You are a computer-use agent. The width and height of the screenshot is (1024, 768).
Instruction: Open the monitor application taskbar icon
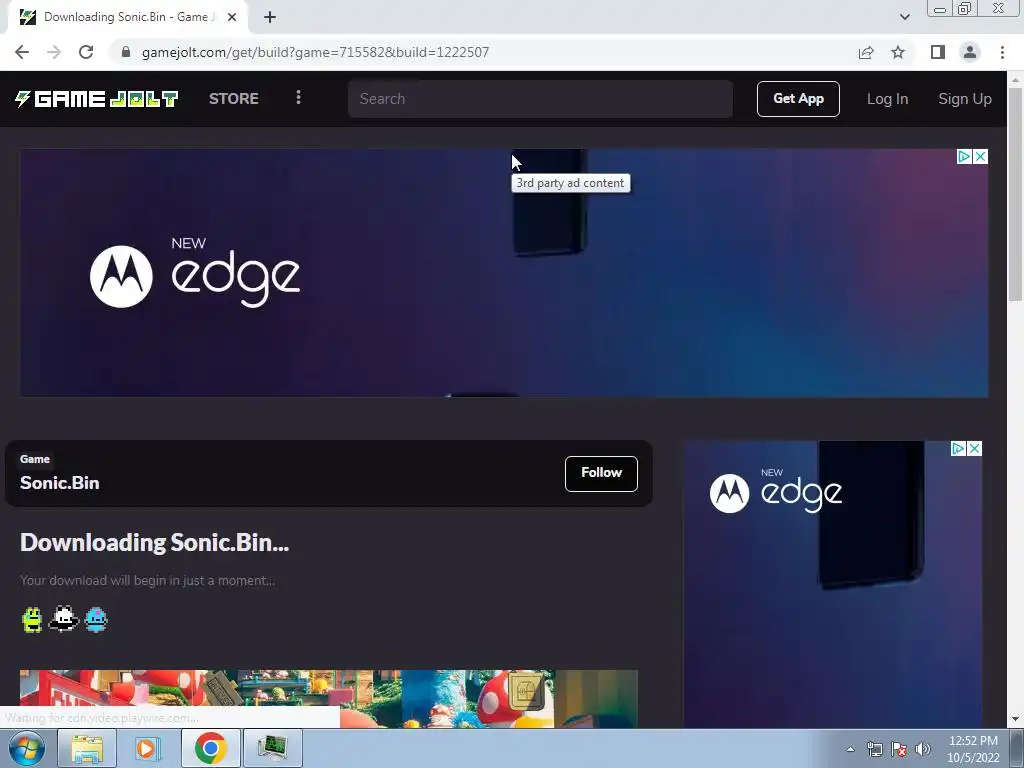272,748
